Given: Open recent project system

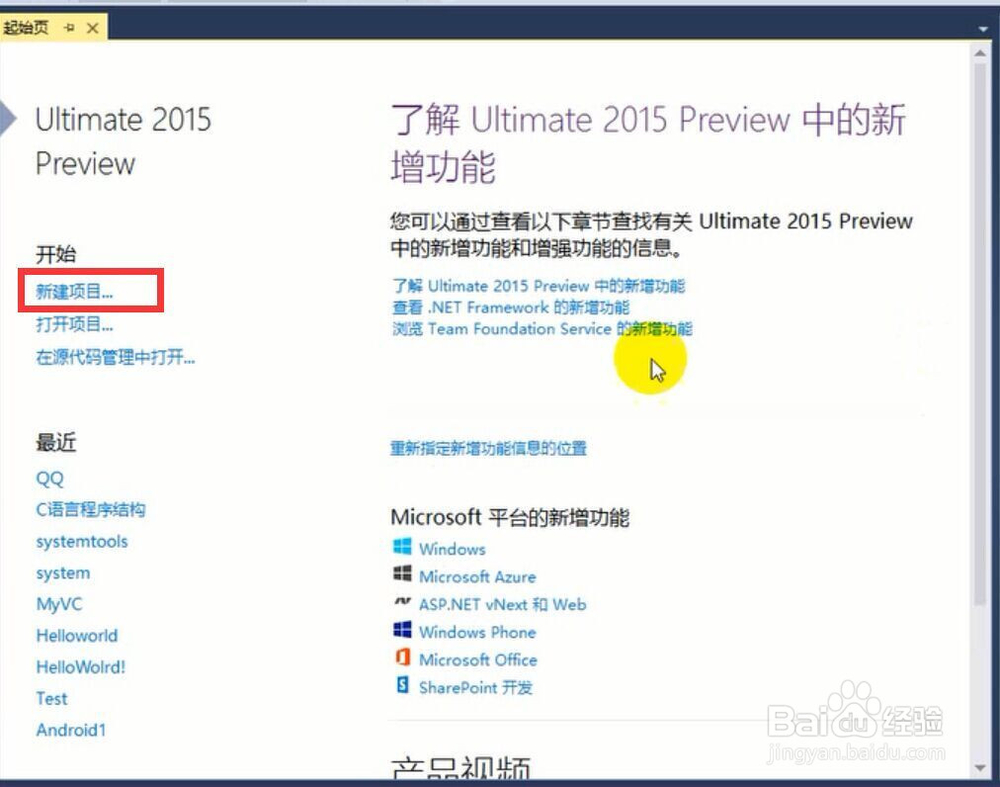Looking at the screenshot, I should (x=63, y=573).
